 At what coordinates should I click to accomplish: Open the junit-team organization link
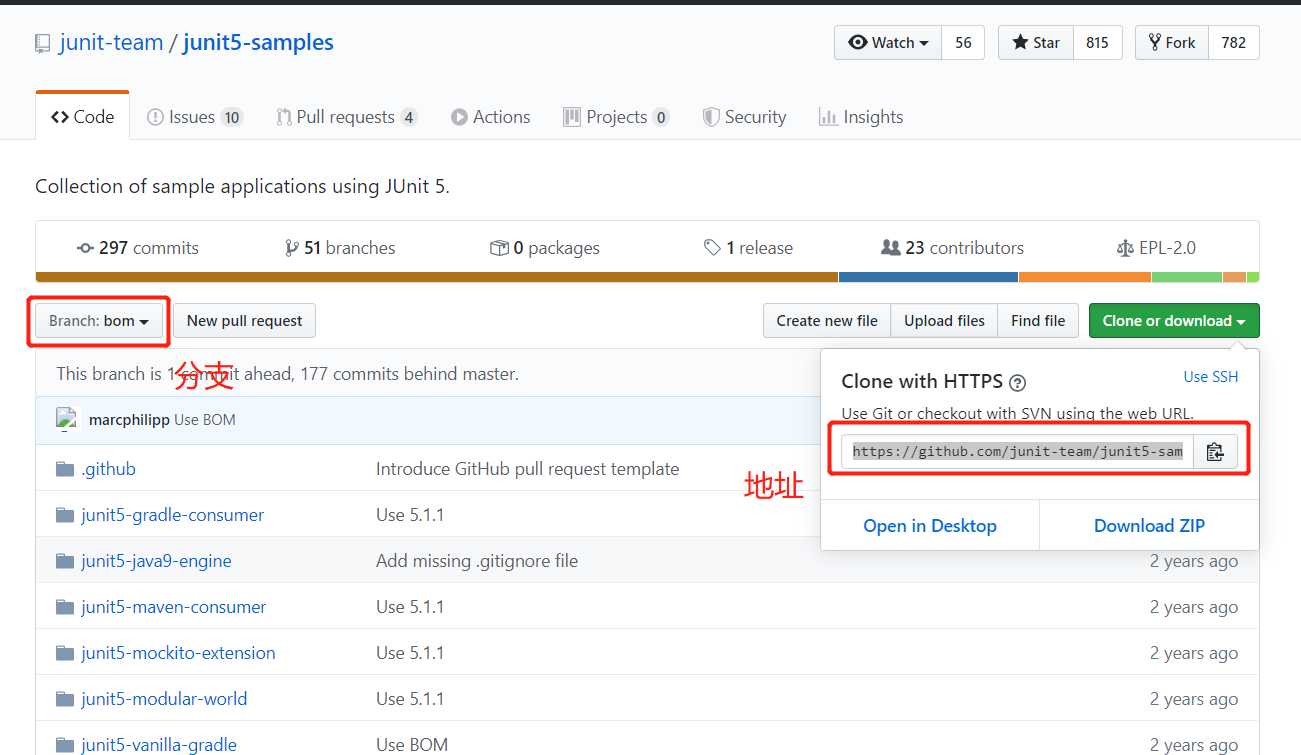(110, 43)
